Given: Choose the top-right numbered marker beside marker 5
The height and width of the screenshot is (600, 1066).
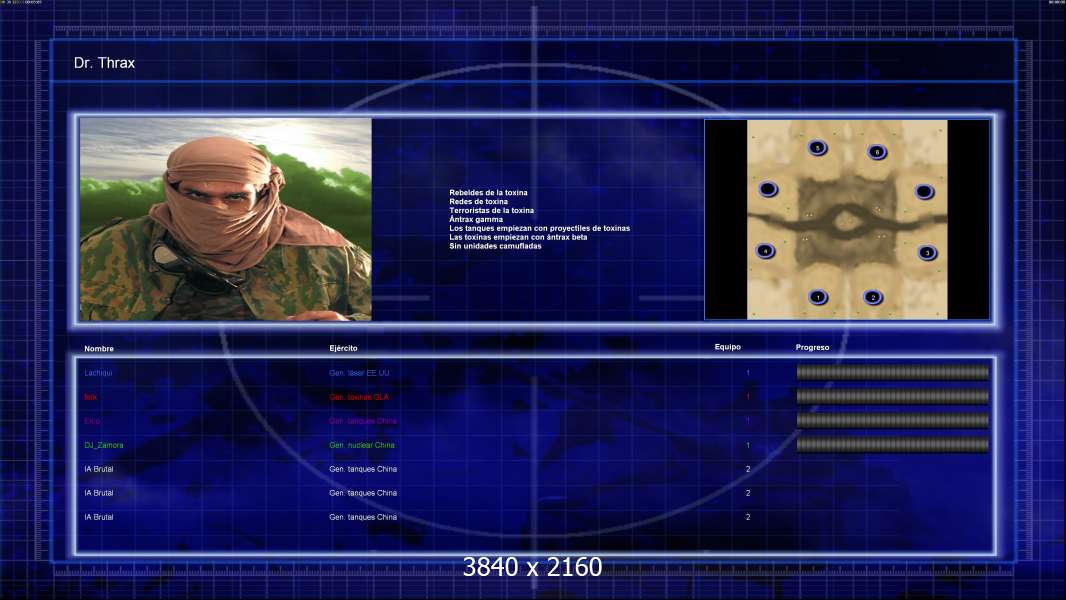Looking at the screenshot, I should click(x=877, y=152).
